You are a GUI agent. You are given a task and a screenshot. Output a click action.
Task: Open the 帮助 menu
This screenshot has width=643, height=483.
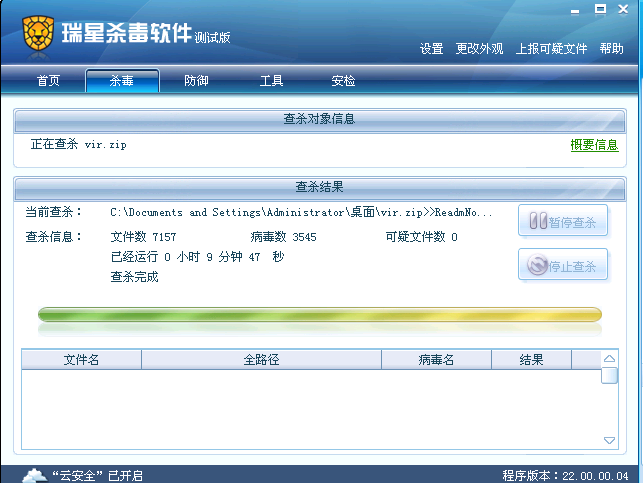611,49
